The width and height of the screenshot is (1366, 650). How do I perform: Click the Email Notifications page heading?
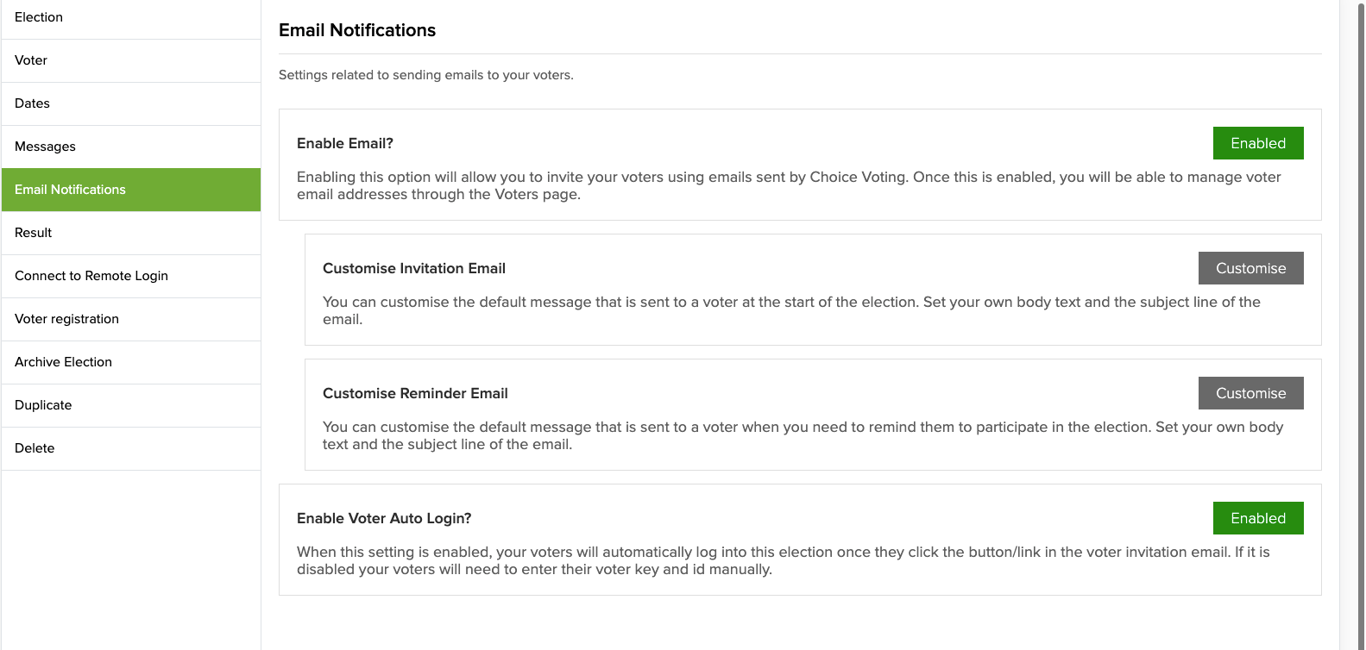pyautogui.click(x=357, y=30)
